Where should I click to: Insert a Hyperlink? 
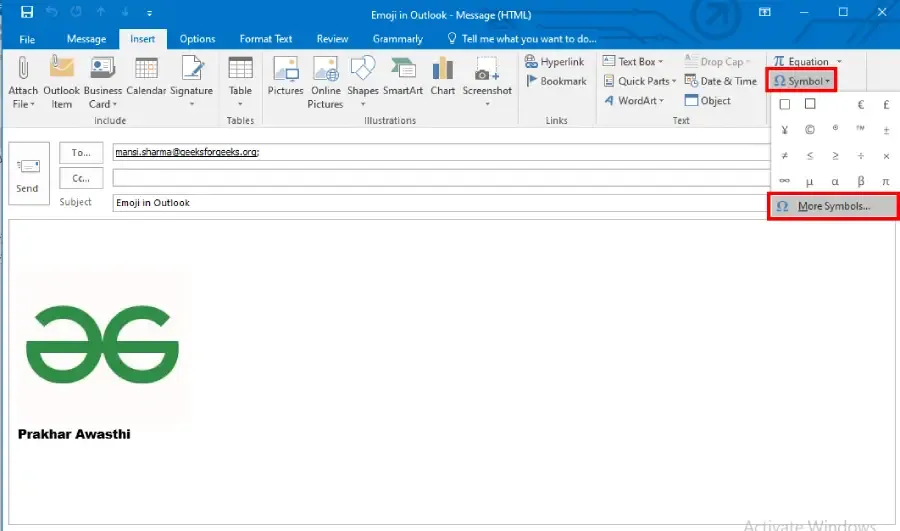point(554,61)
